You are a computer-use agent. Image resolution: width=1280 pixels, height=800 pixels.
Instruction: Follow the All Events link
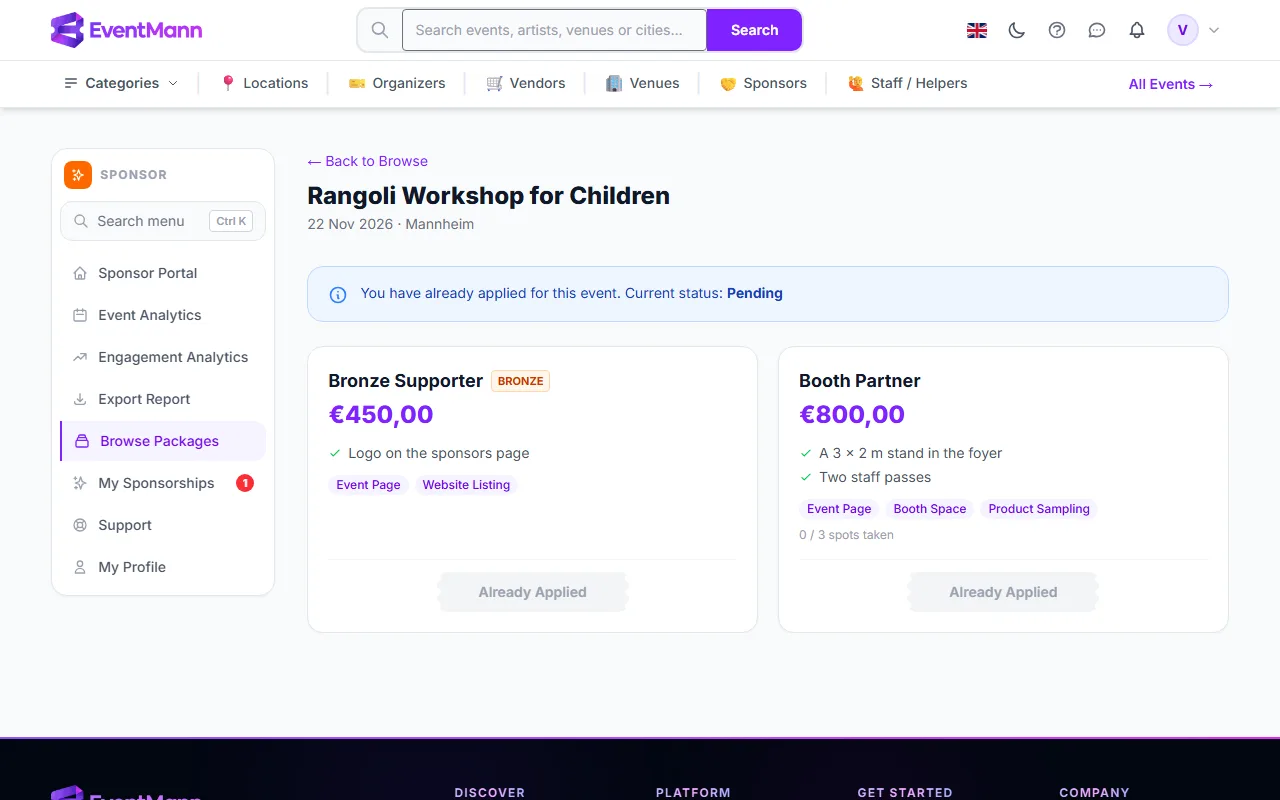(1171, 84)
